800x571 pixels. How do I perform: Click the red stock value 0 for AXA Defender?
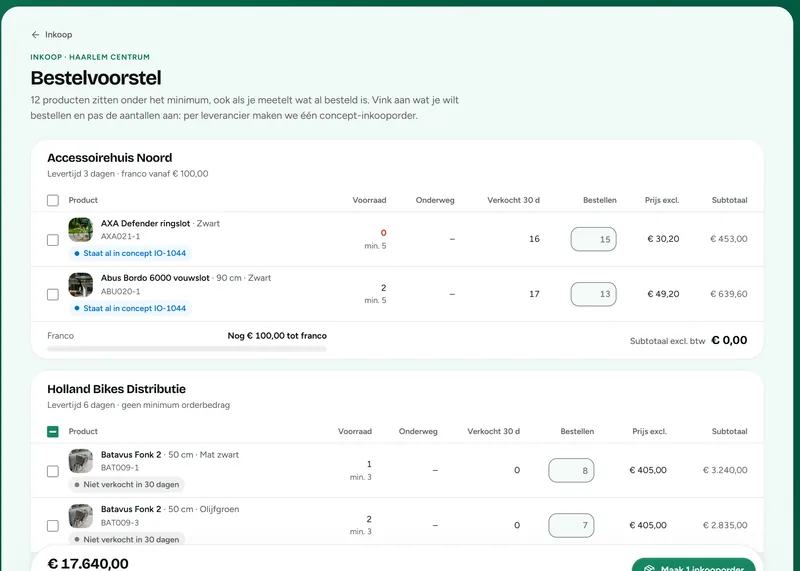tap(383, 233)
